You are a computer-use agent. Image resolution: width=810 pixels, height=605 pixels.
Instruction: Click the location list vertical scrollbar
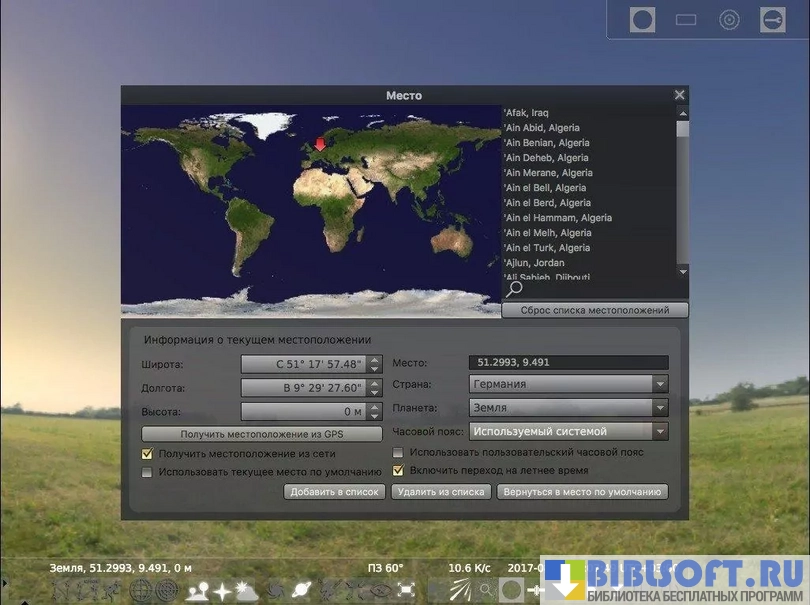(x=683, y=190)
